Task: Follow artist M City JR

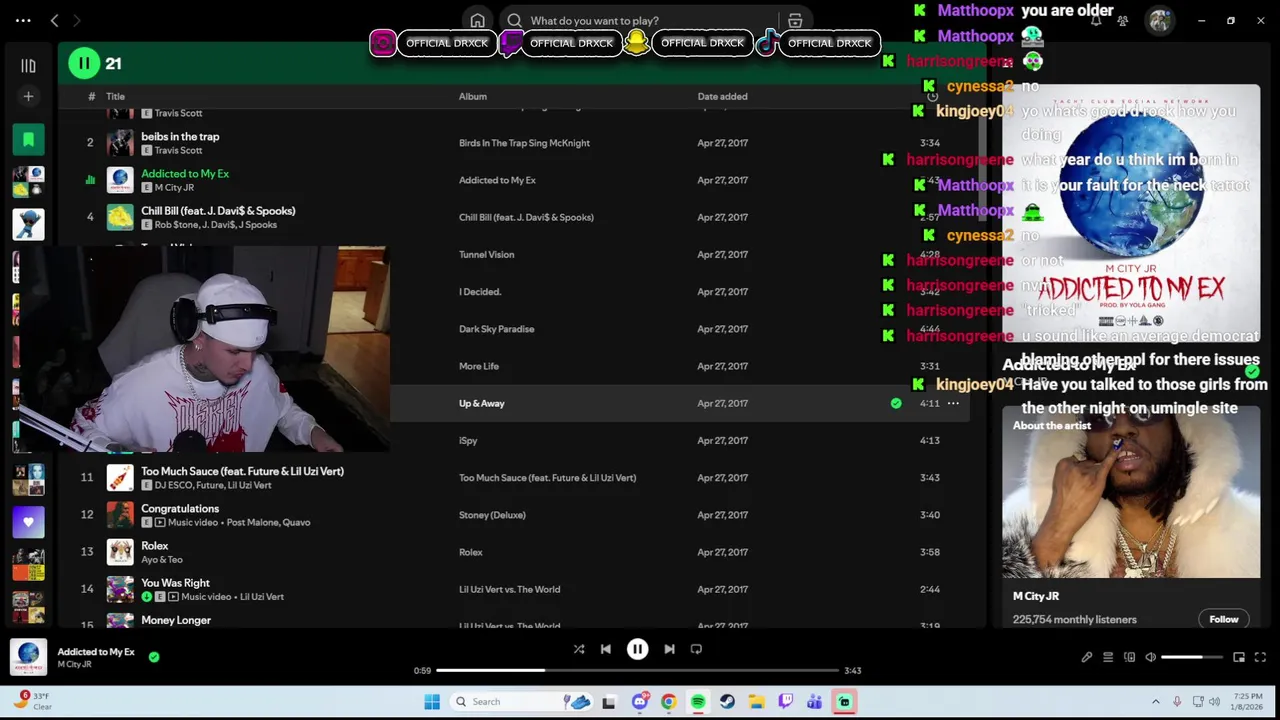Action: tap(1224, 619)
